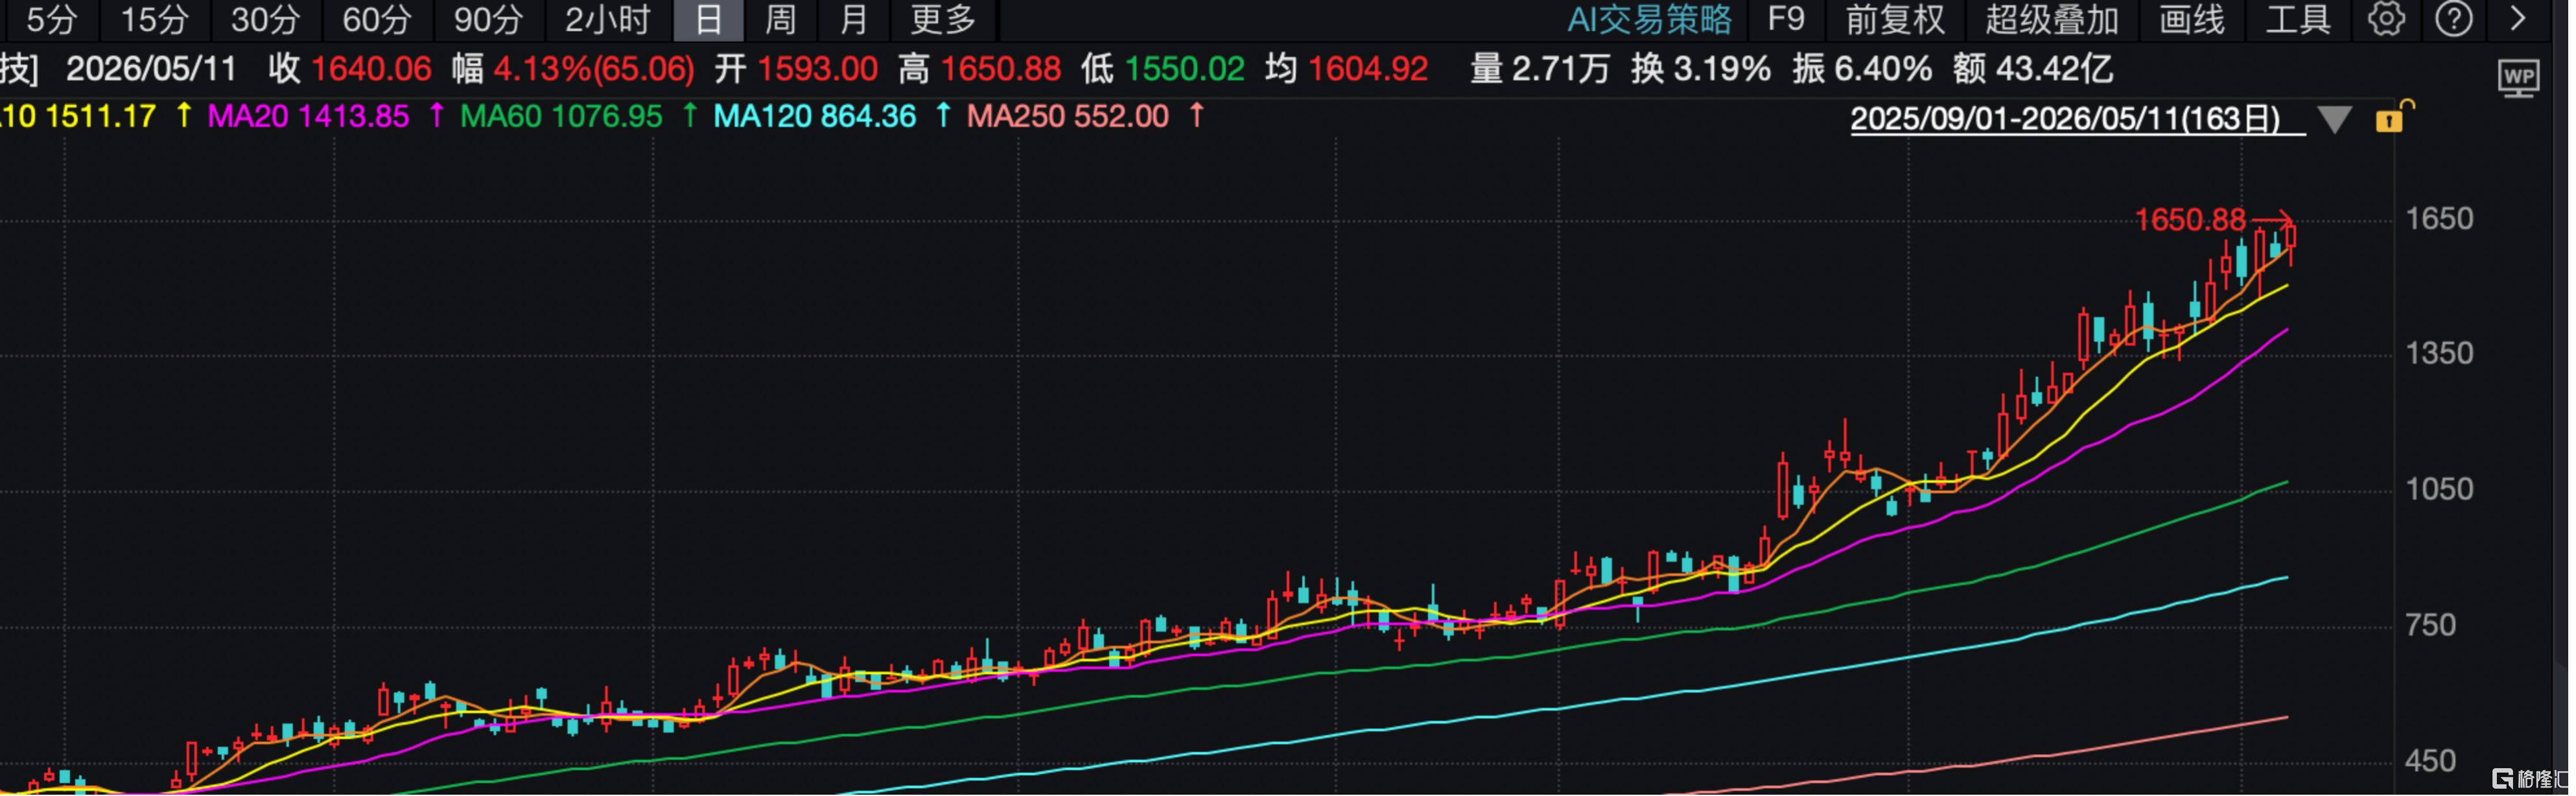Open the WP monitor icon

coord(2518,78)
